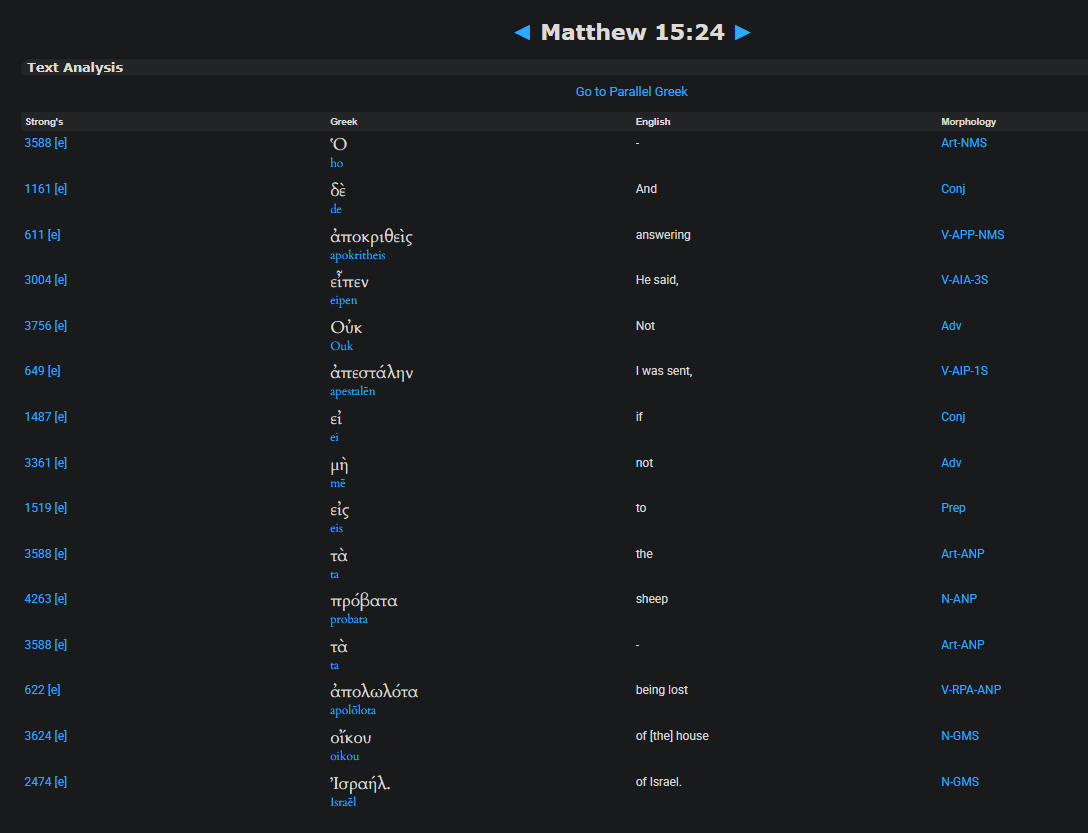Open the 'Israēl' transliteration link
1088x833 pixels.
click(343, 802)
